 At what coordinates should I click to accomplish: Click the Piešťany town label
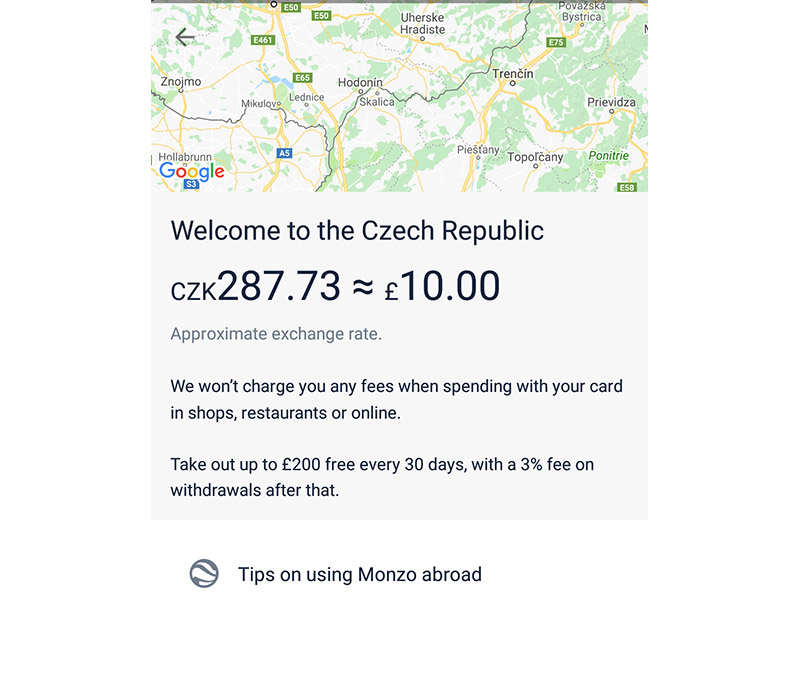477,148
